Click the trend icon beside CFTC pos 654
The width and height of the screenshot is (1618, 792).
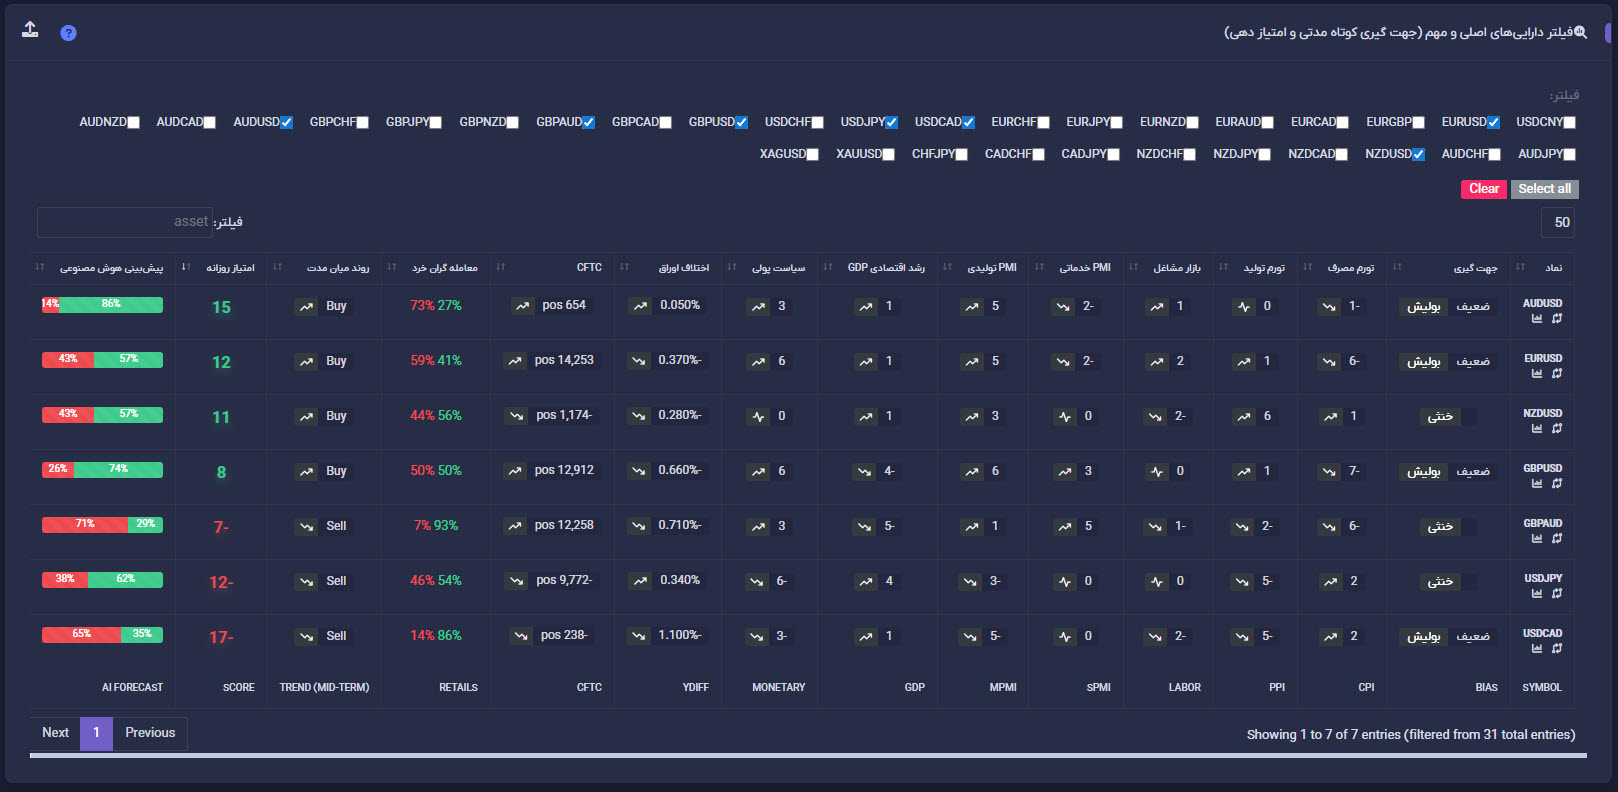pyautogui.click(x=522, y=306)
